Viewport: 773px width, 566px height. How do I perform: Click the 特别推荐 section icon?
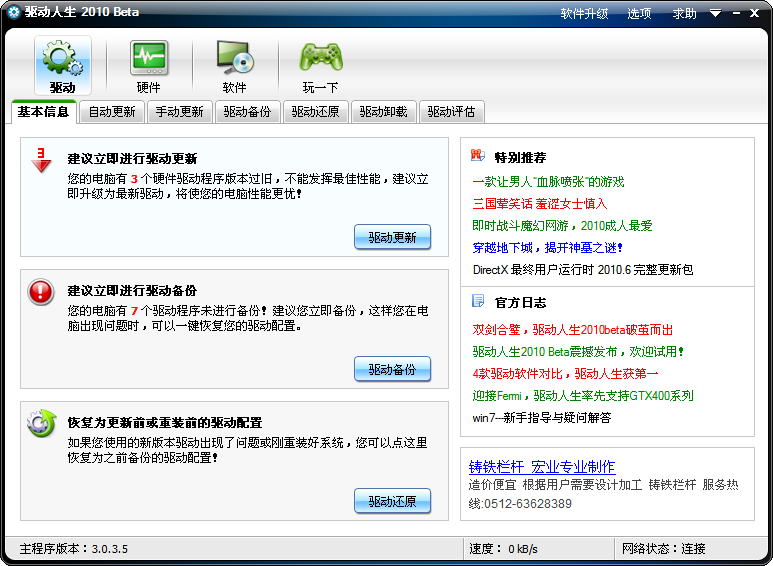tap(478, 156)
